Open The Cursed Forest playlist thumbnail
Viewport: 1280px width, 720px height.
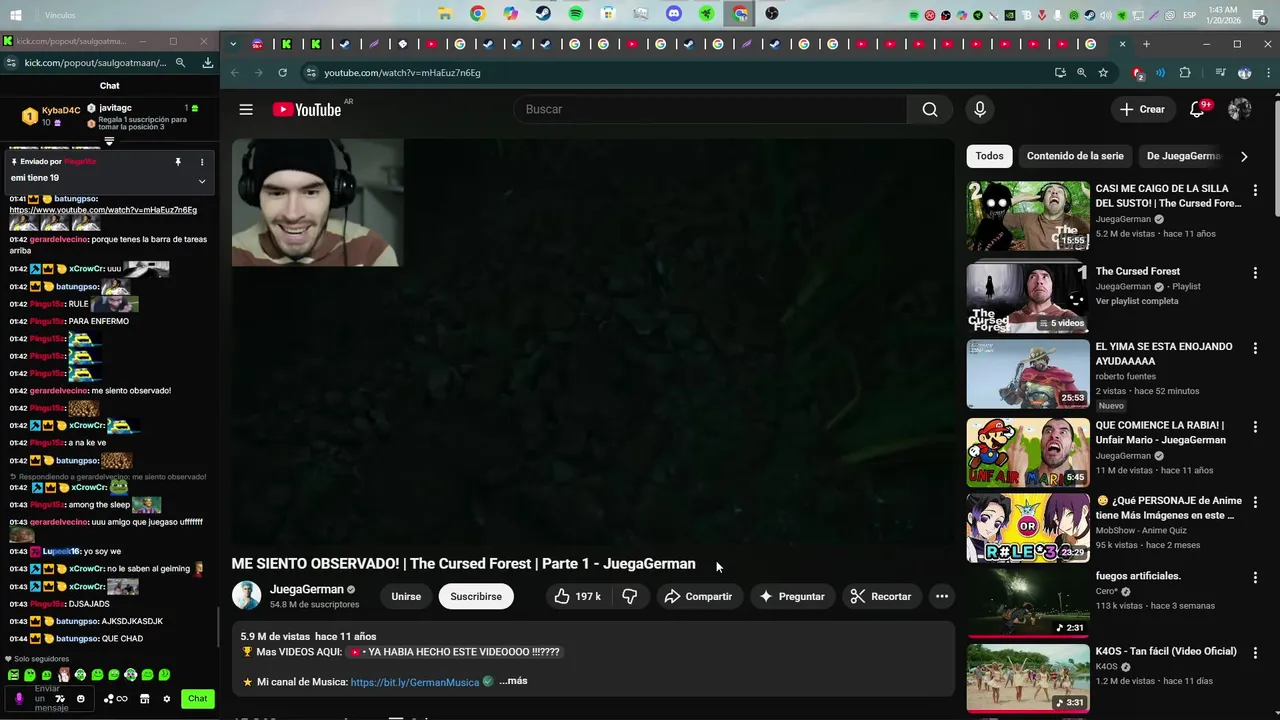pos(1028,298)
